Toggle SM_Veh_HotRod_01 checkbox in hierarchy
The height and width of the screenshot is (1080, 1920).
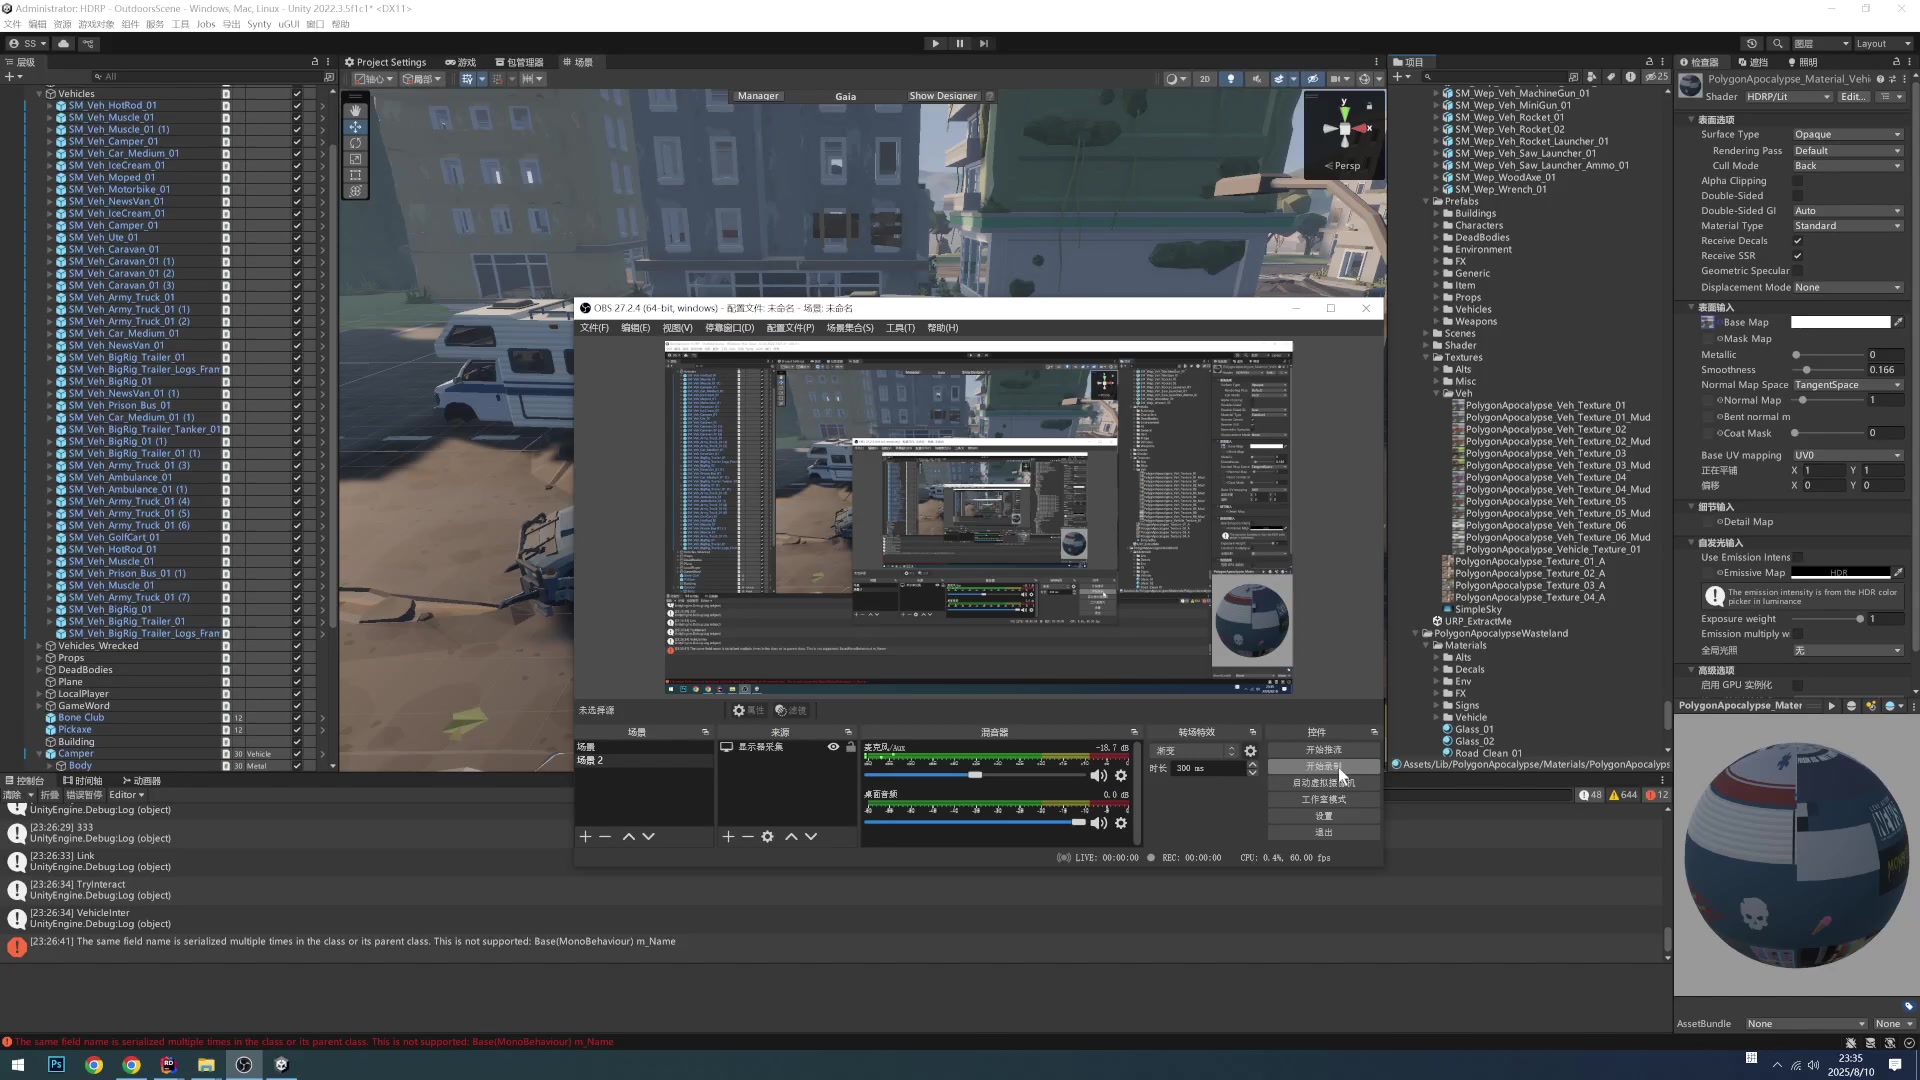pyautogui.click(x=297, y=105)
